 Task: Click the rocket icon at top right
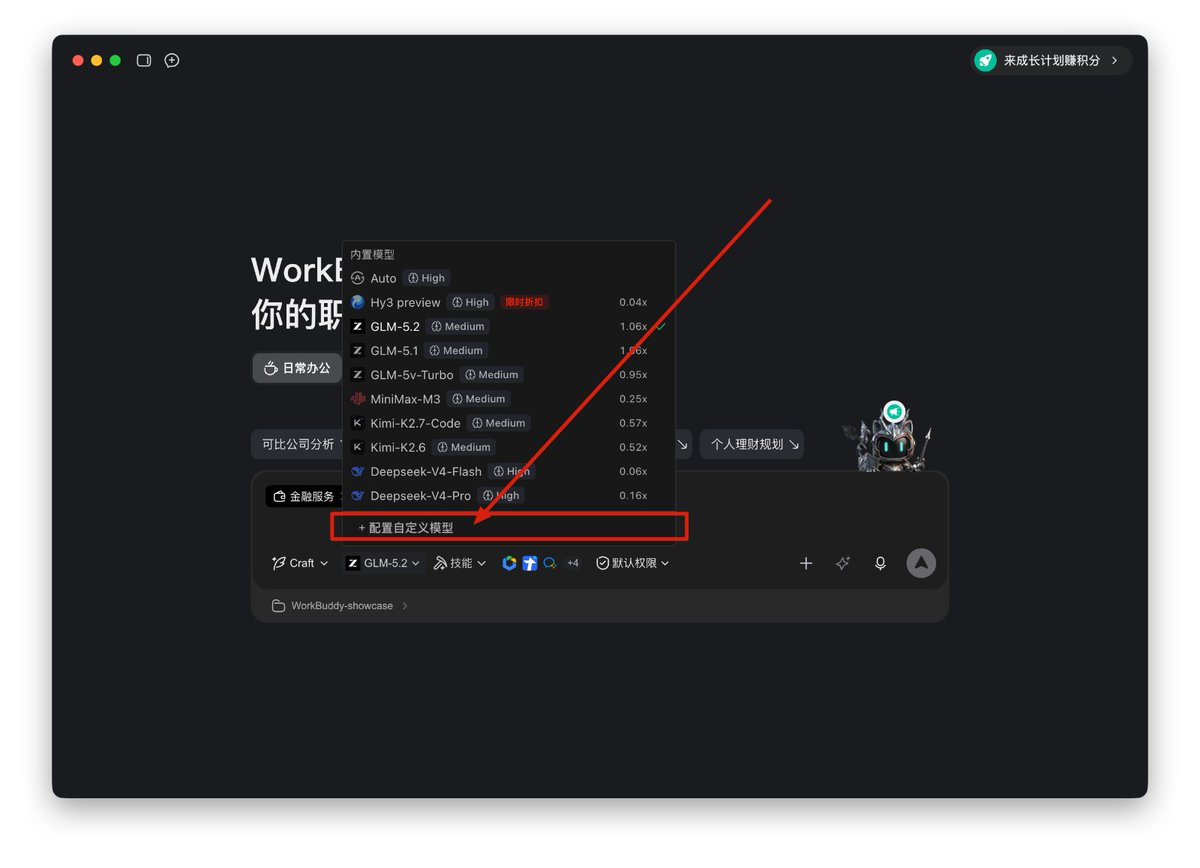985,60
